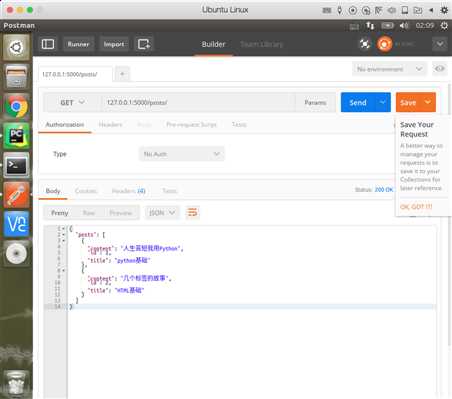
Task: Expand the Save button arrow menu
Action: coord(428,102)
